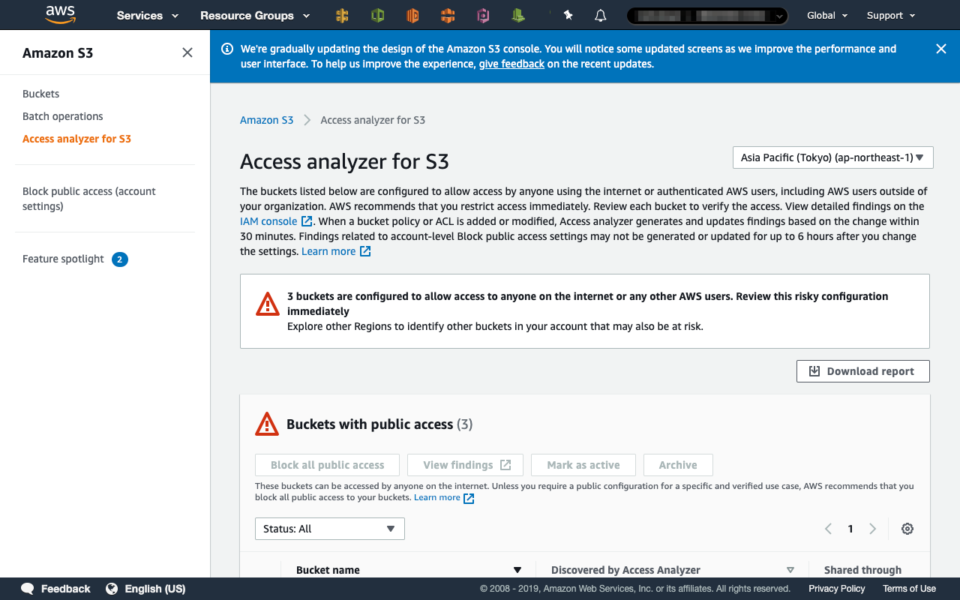The height and width of the screenshot is (600, 960).
Task: Click the Feedback icon in the footer
Action: click(x=28, y=588)
